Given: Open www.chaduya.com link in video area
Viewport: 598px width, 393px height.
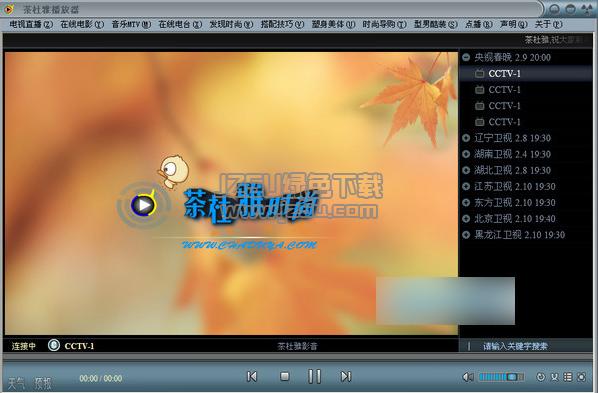Looking at the screenshot, I should point(249,245).
